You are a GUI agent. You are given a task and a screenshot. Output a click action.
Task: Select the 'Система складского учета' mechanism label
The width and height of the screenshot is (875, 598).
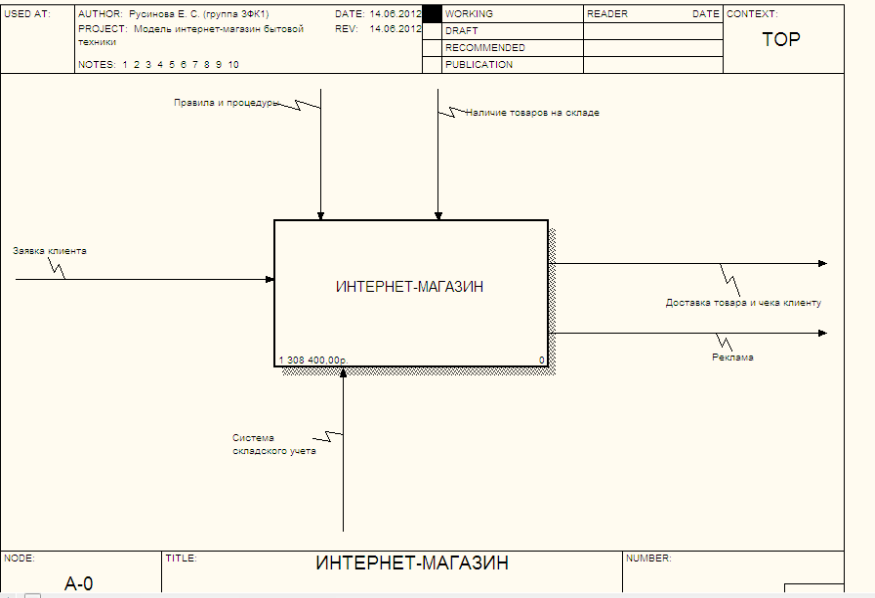pyautogui.click(x=274, y=444)
